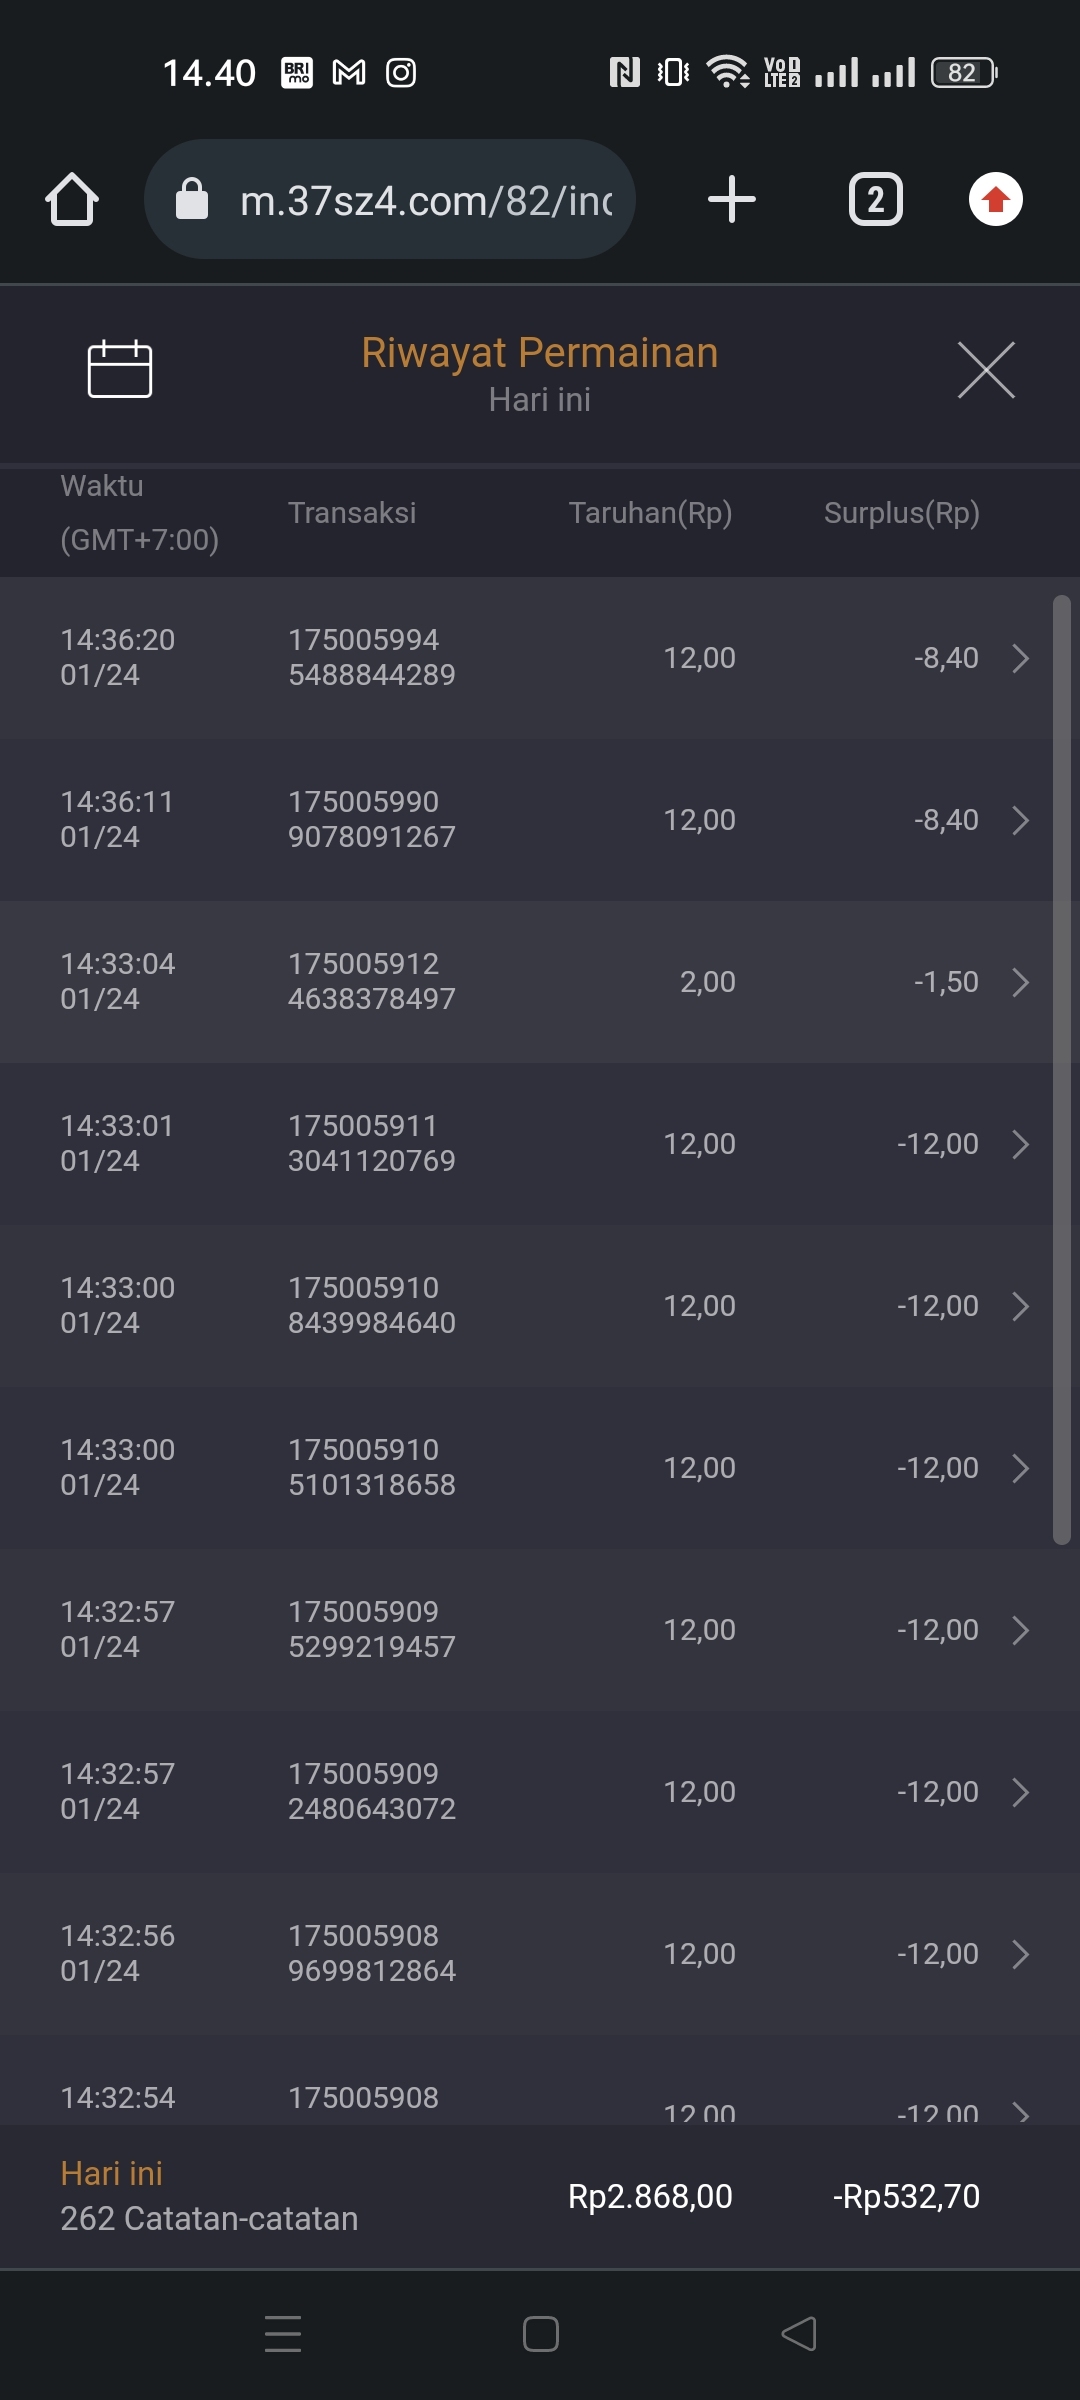Expand the 14:33:01 transaction chevron
The width and height of the screenshot is (1080, 2400).
coord(1020,1144)
